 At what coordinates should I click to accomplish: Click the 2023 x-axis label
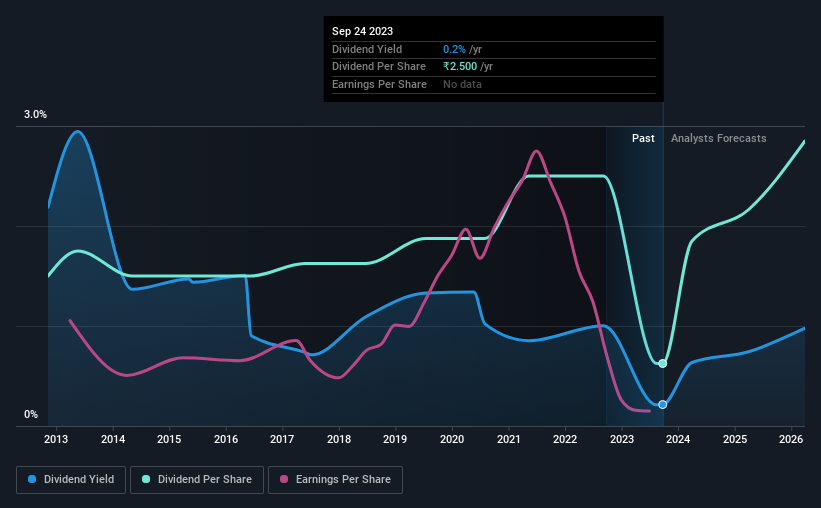click(622, 439)
